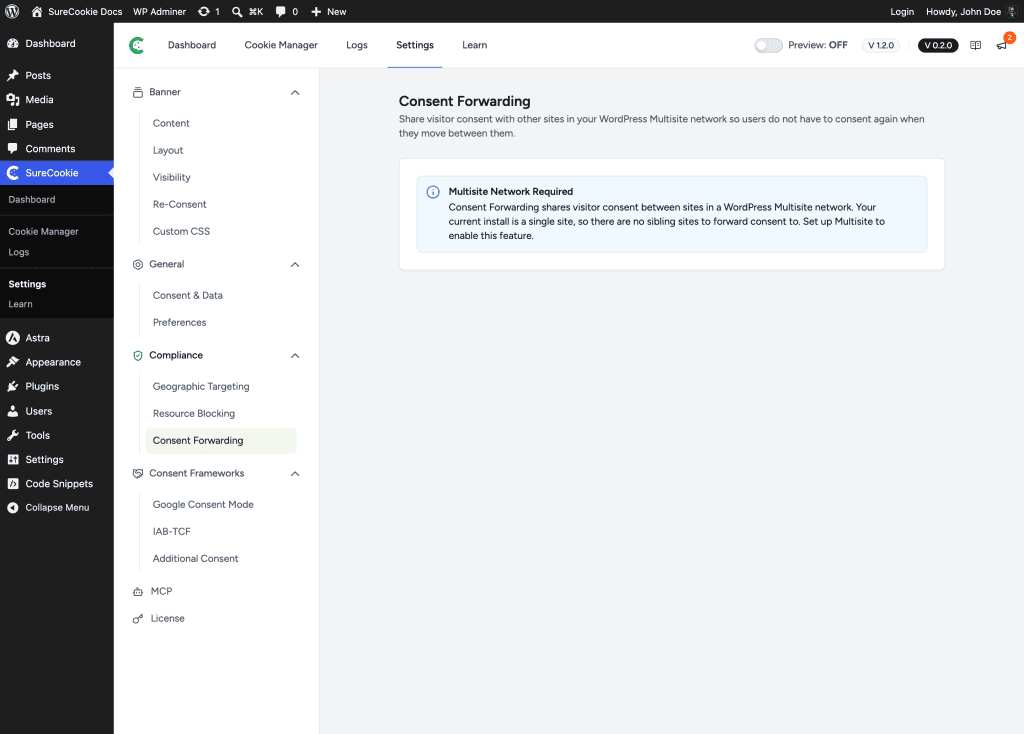Open the Learn tab
The height and width of the screenshot is (734, 1024).
tap(474, 45)
